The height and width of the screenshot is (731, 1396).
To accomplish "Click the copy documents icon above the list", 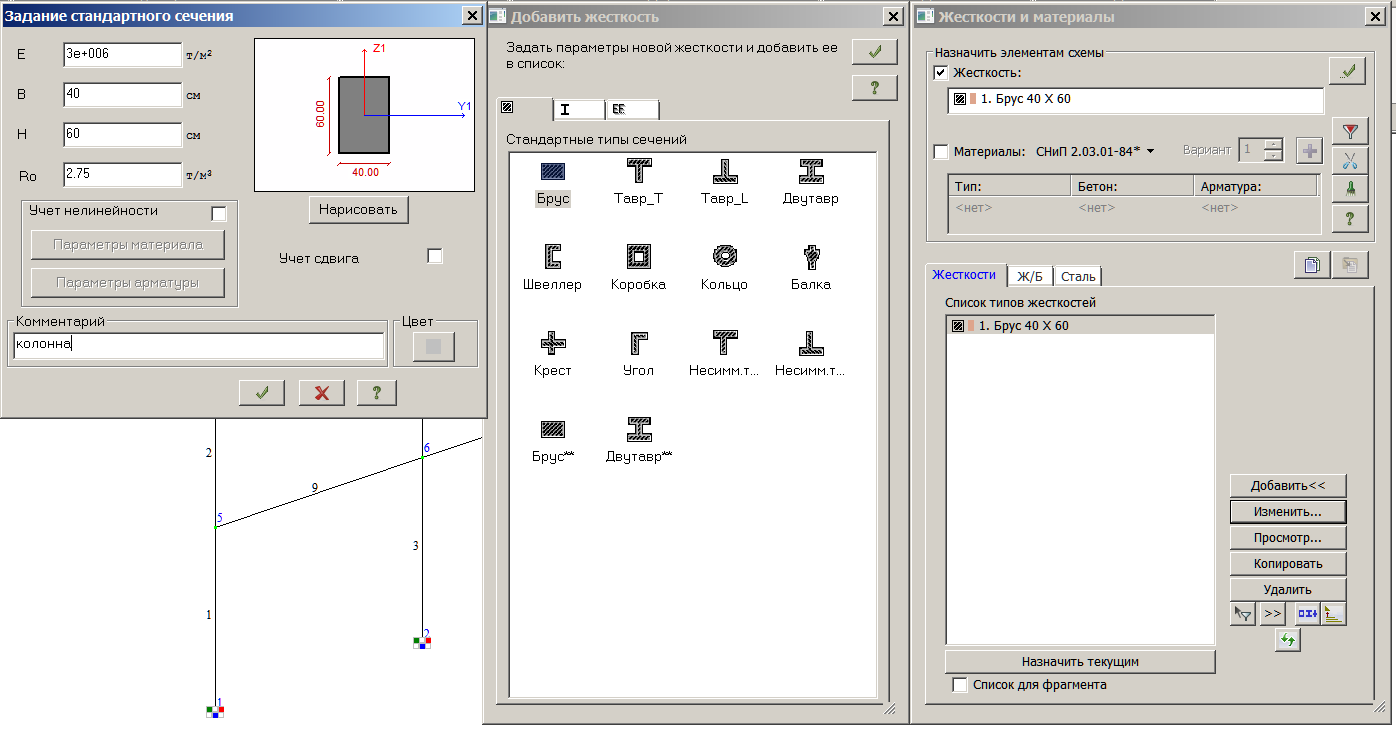I will (x=1311, y=265).
